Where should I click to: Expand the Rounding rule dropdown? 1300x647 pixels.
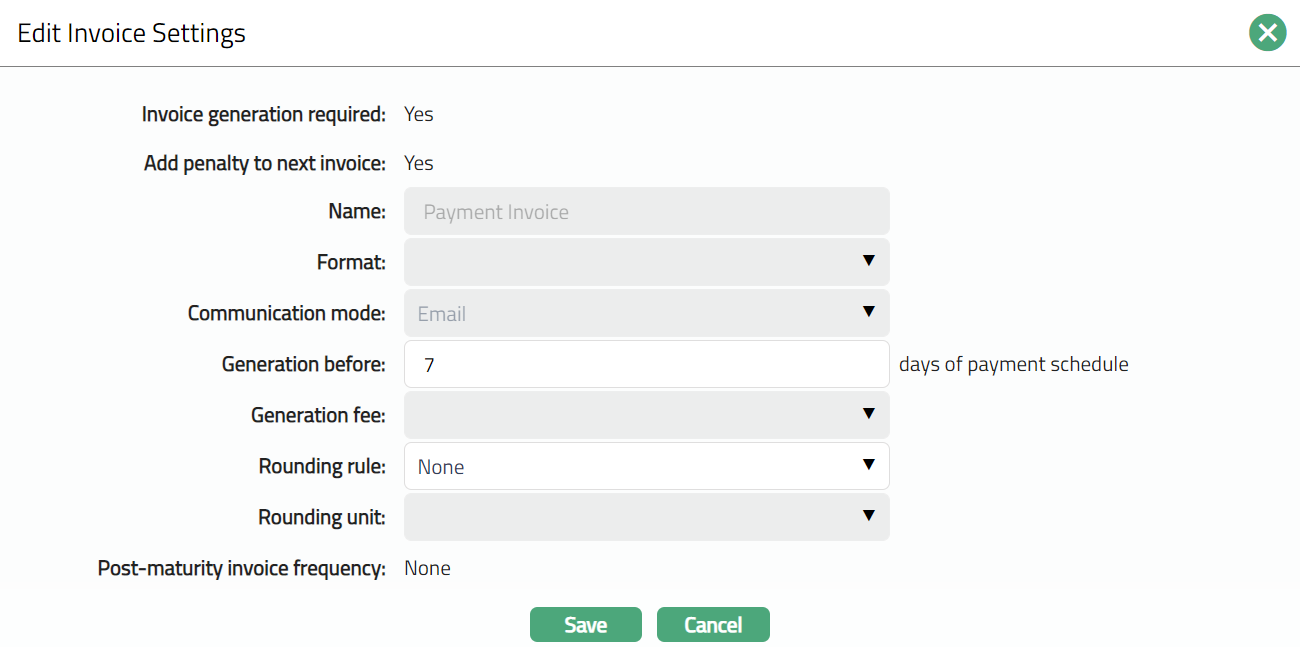pos(646,467)
